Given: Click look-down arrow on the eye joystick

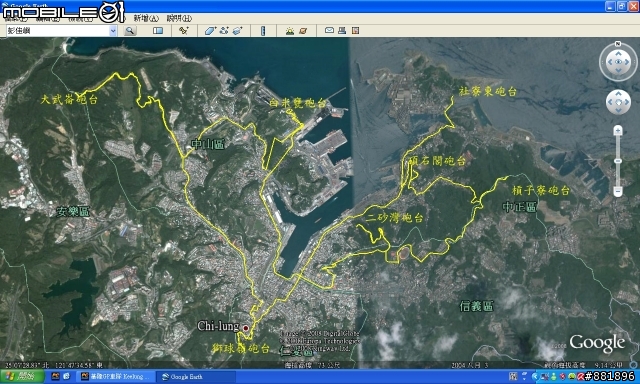Looking at the screenshot, I should 618,70.
